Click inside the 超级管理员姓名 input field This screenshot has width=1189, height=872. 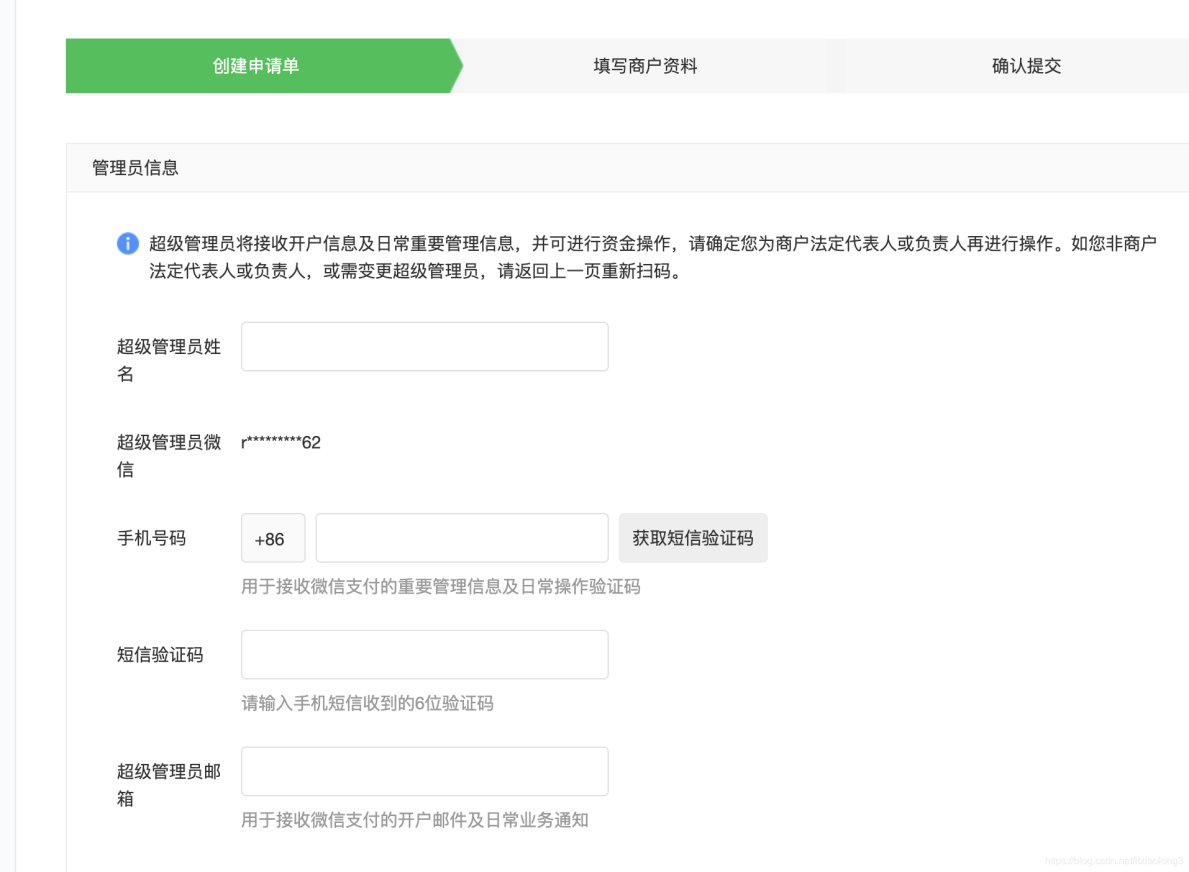tap(424, 345)
